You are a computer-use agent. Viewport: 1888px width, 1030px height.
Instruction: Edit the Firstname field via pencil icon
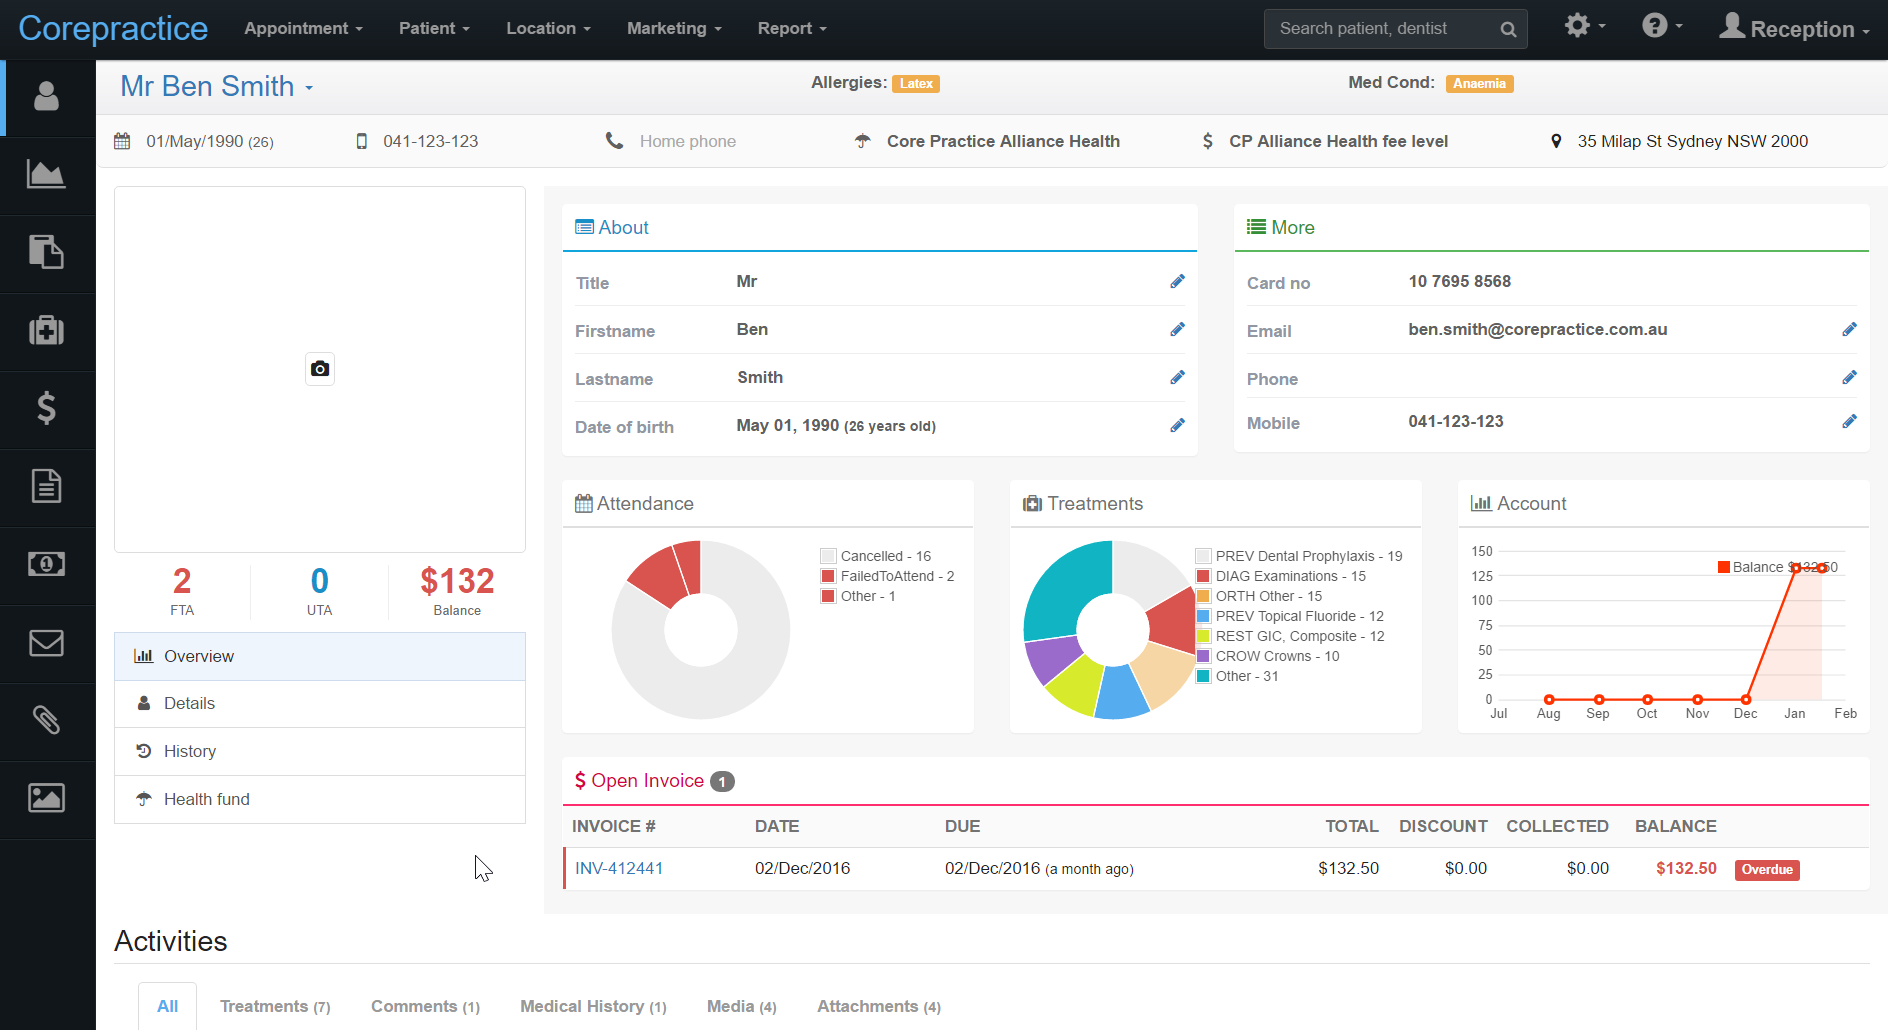click(x=1177, y=329)
